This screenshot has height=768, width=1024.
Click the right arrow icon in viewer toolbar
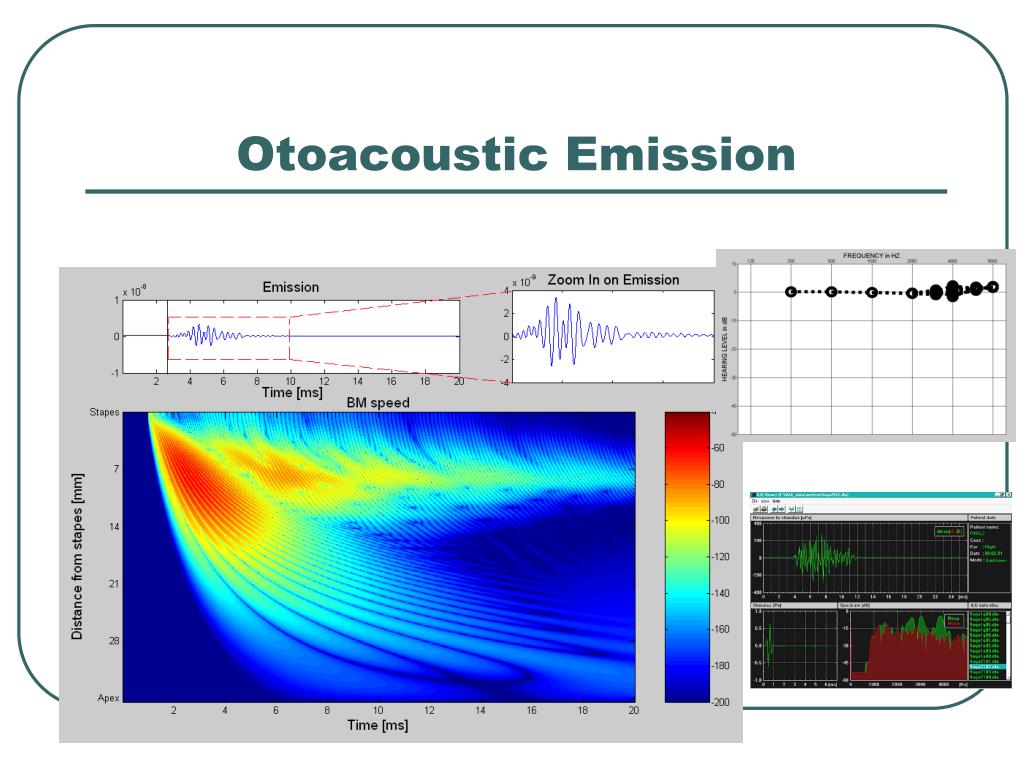782,509
